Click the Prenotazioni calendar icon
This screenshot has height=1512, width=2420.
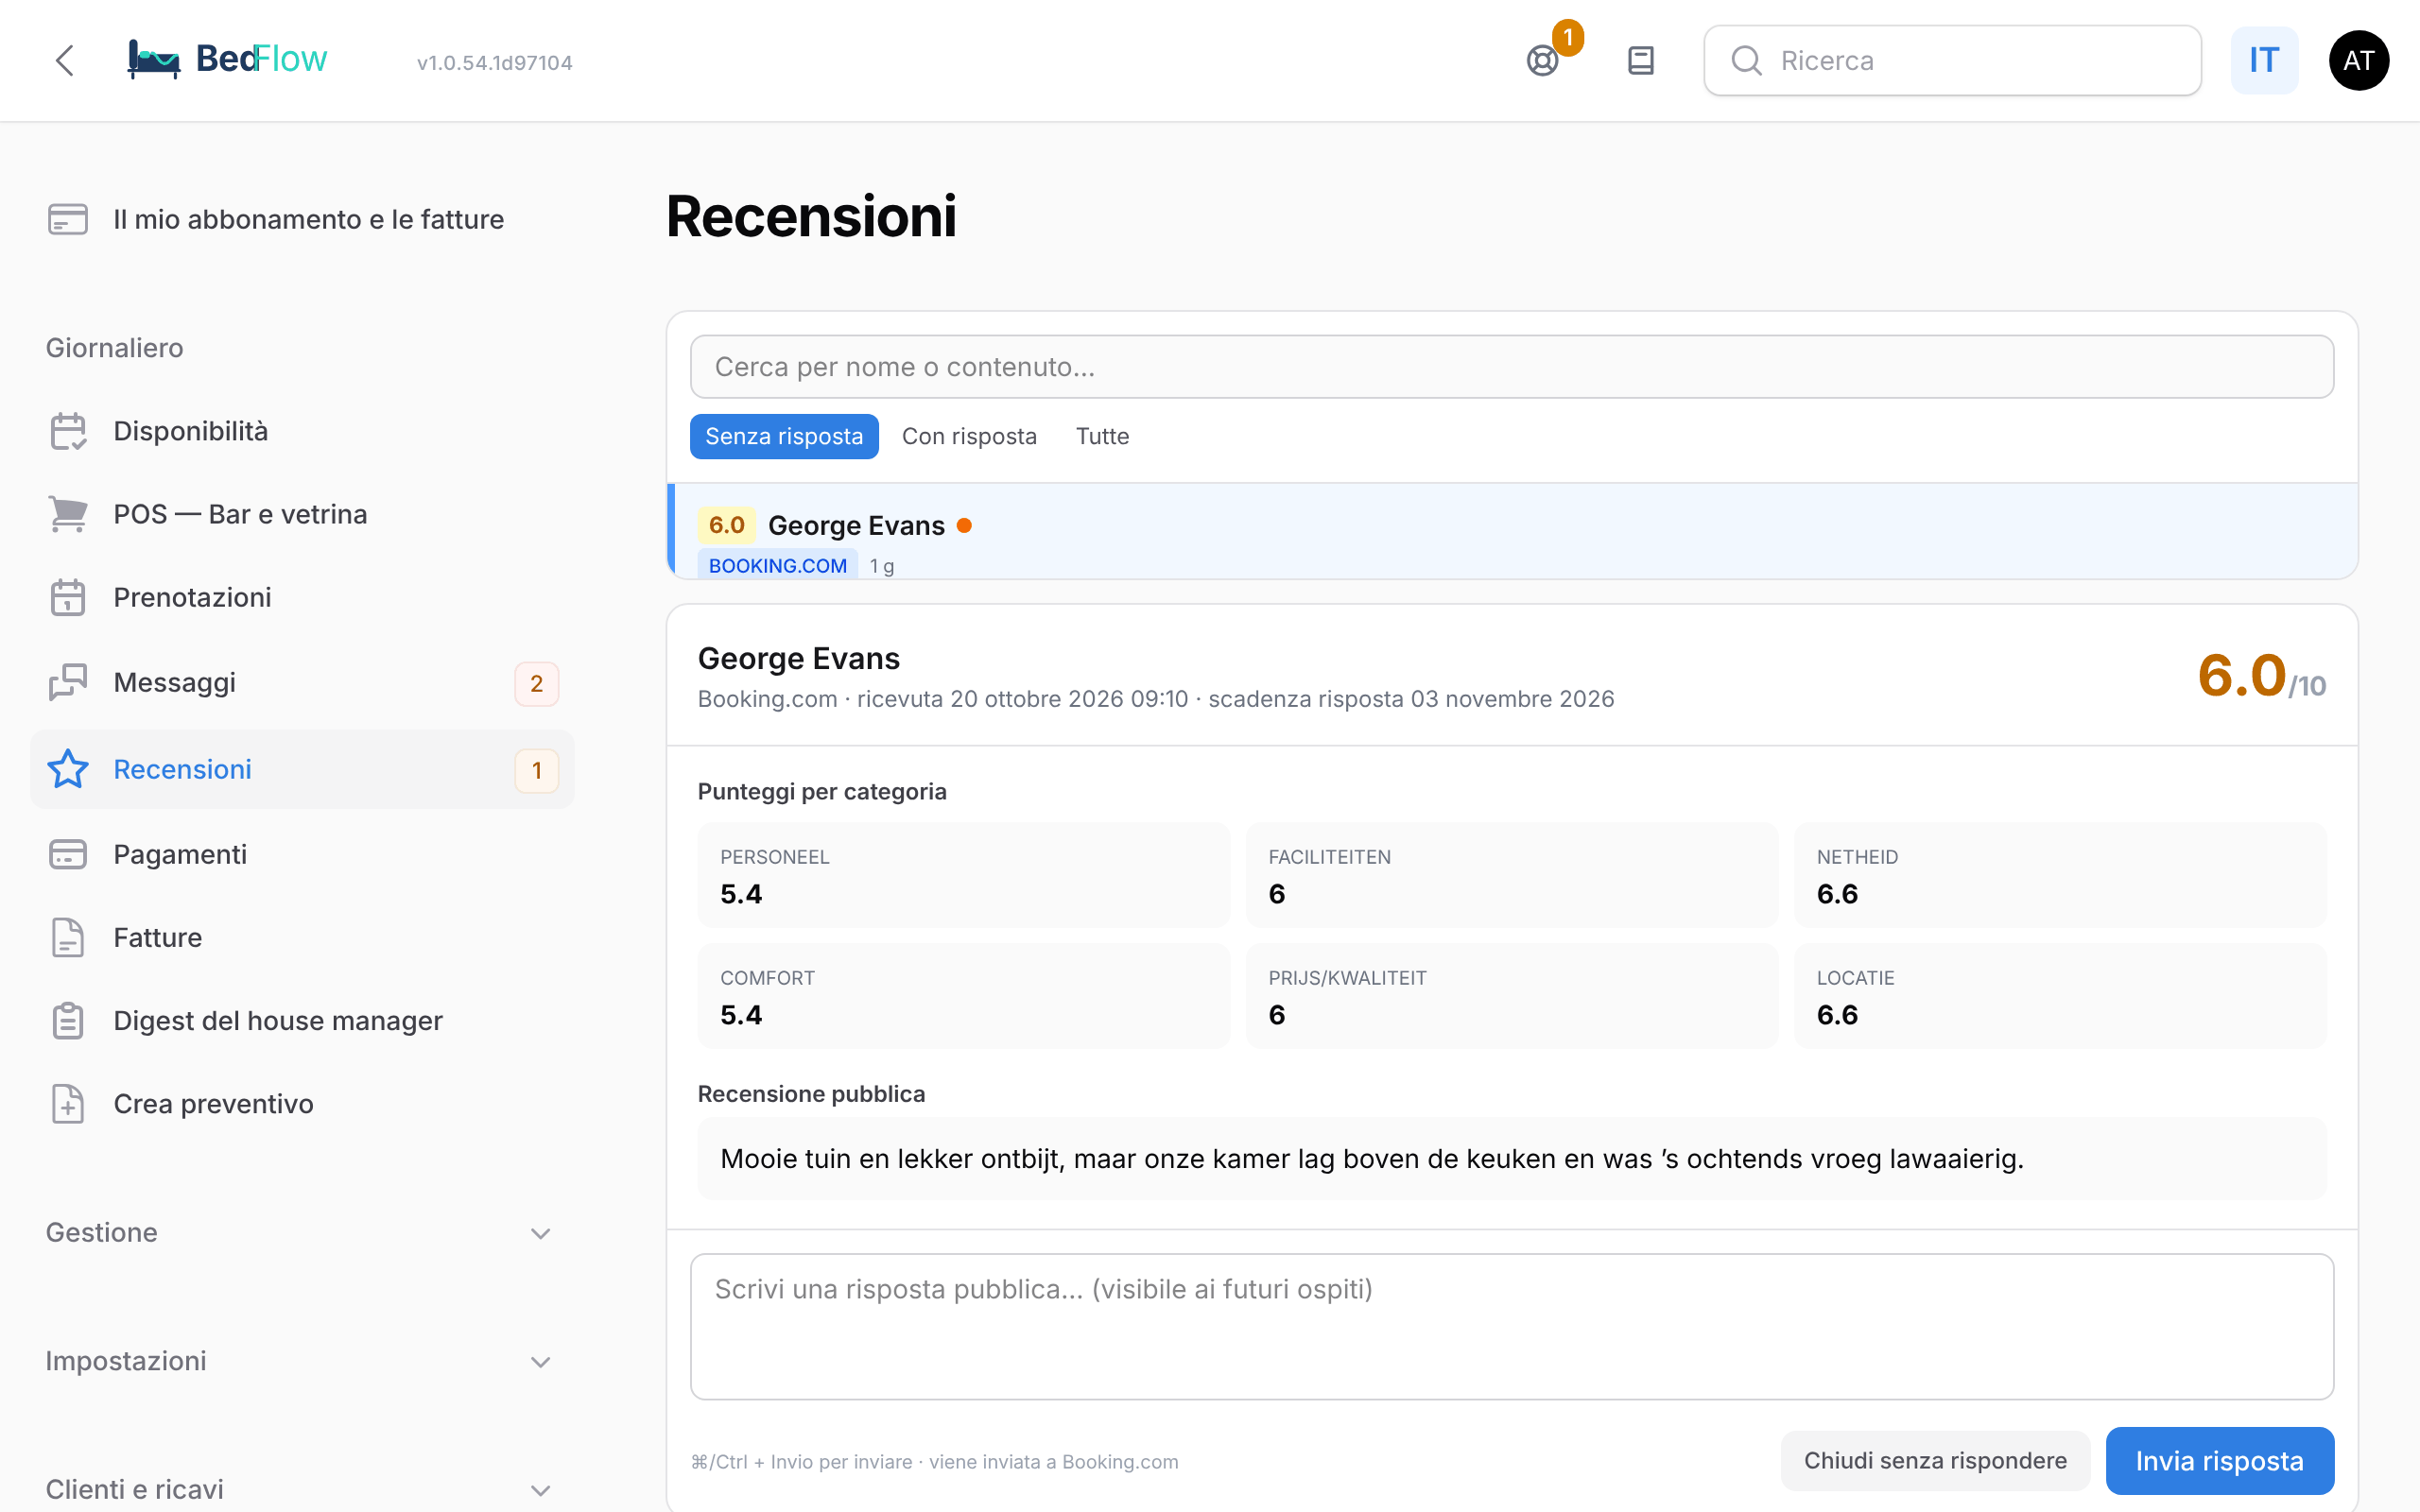[68, 597]
